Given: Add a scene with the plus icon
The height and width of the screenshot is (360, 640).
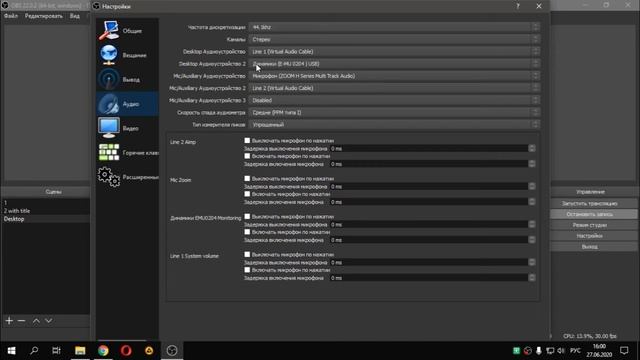Looking at the screenshot, I should pos(9,321).
